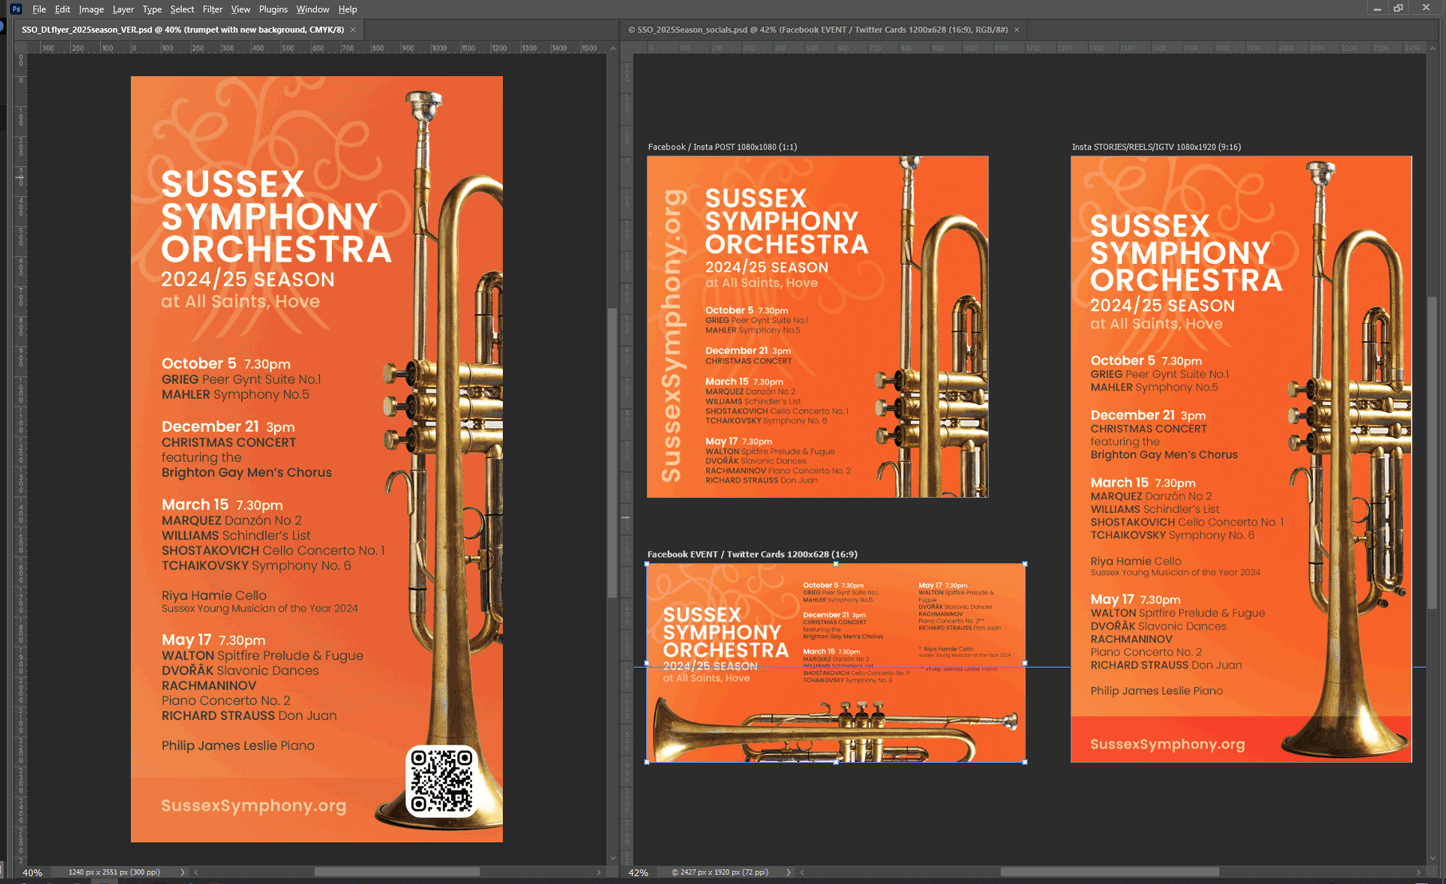Click the socials document horizontal scrollbar thumb
Screen dimensions: 1446x884
(x=1109, y=872)
